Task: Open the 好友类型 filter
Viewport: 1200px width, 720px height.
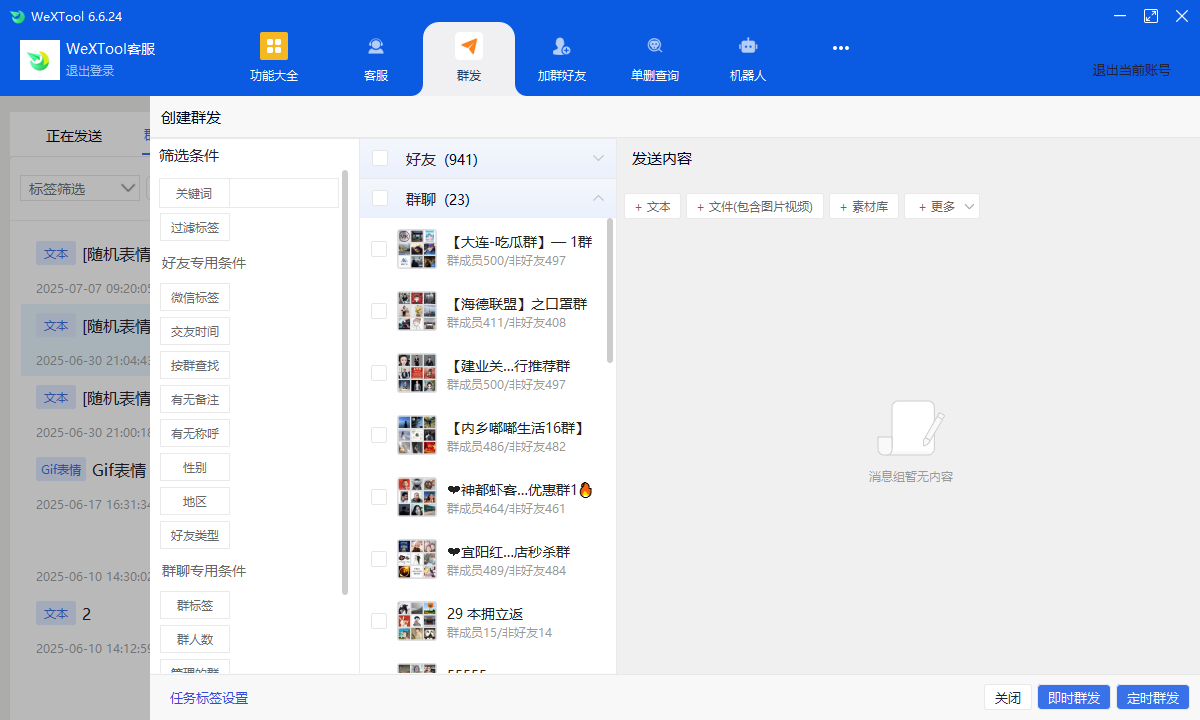Action: [x=195, y=535]
